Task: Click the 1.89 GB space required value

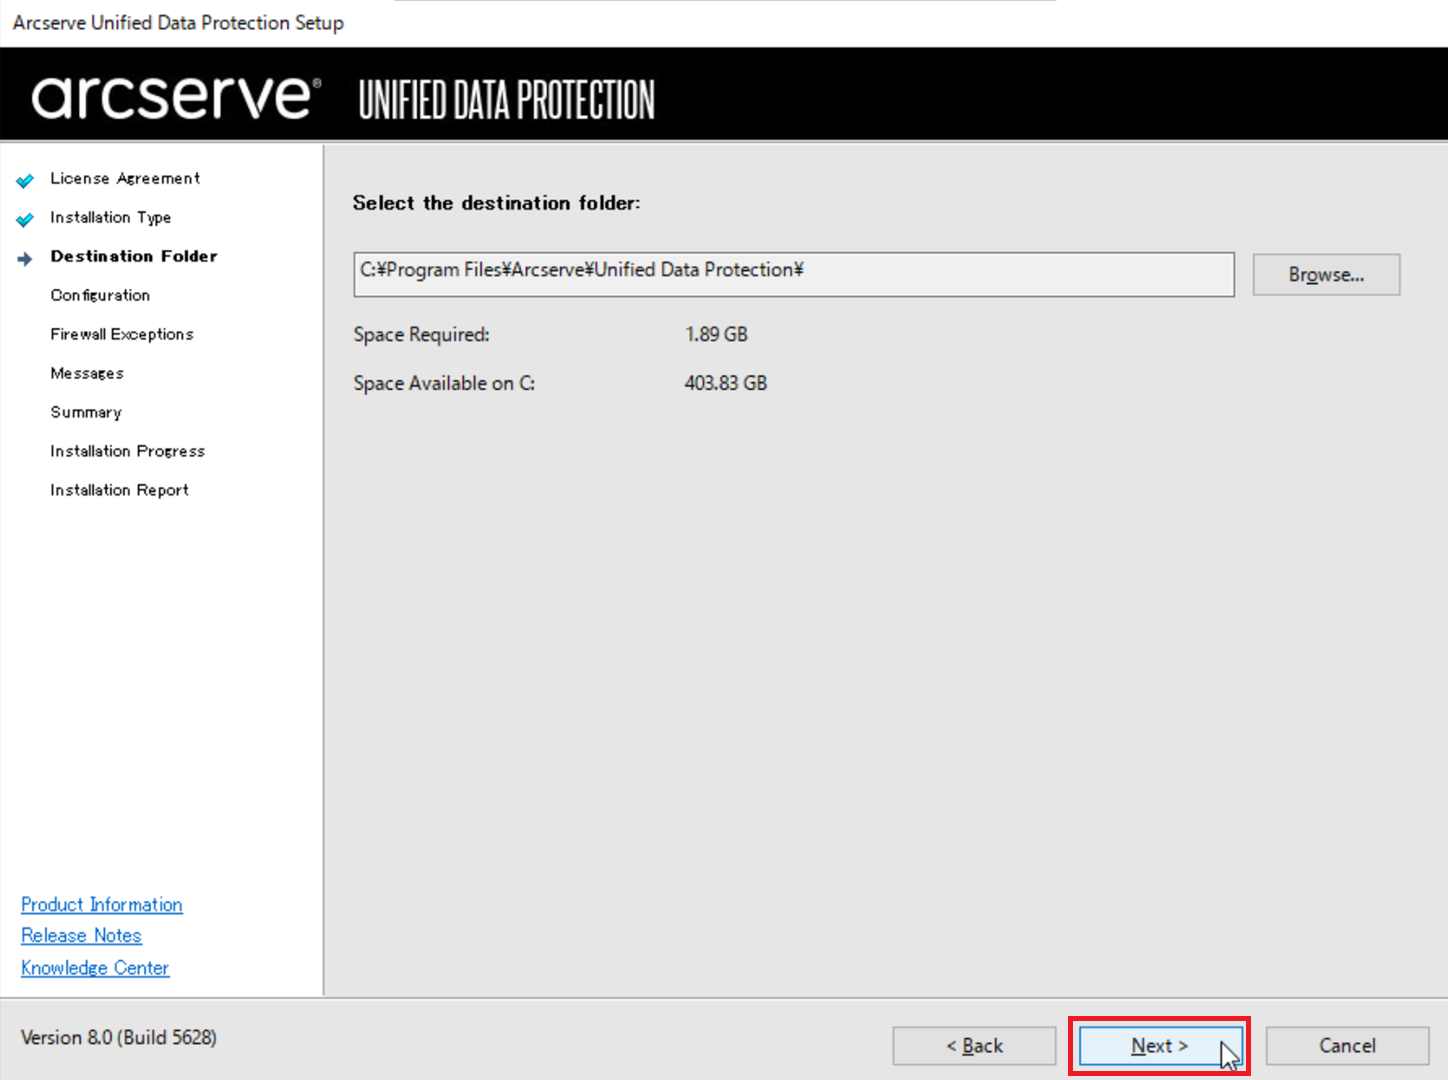Action: click(716, 334)
